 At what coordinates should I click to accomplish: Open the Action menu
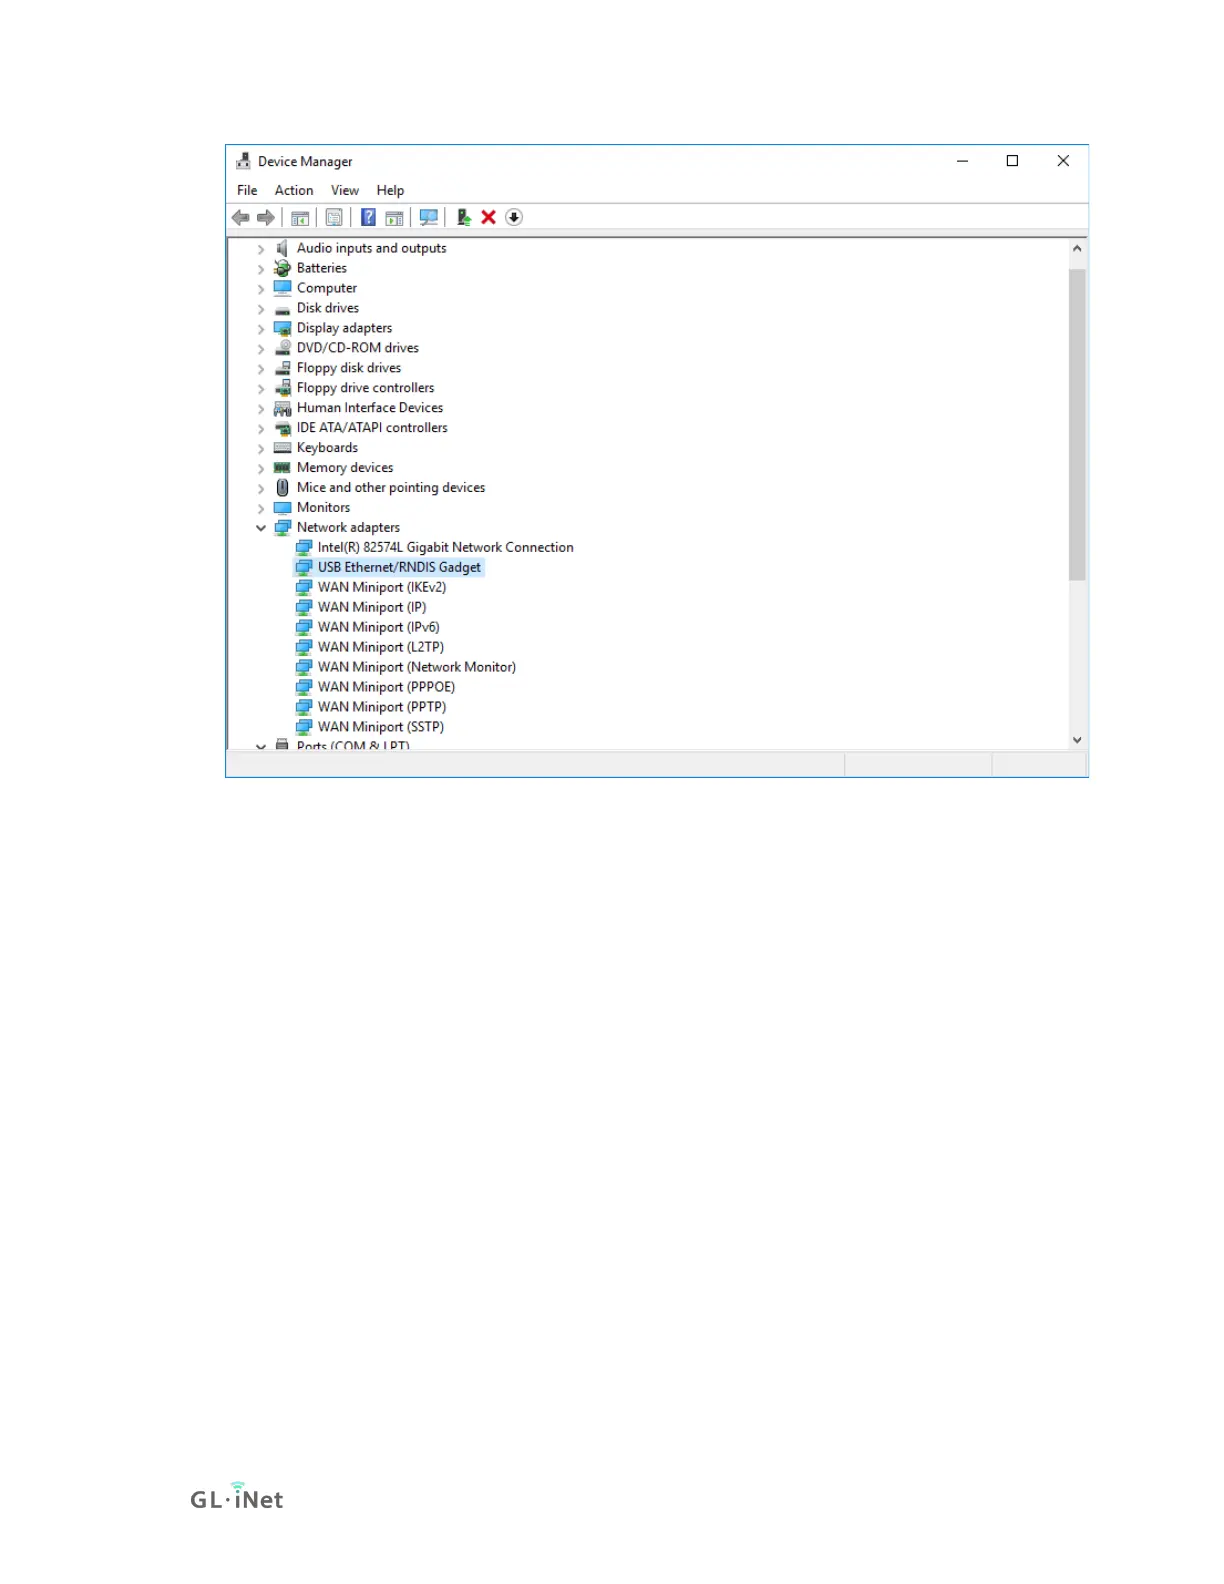[294, 190]
